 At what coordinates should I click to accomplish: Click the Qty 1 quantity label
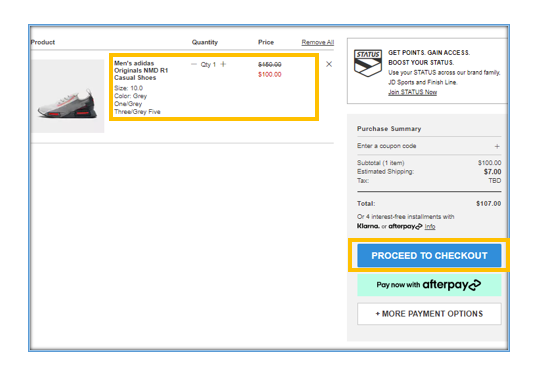(208, 64)
